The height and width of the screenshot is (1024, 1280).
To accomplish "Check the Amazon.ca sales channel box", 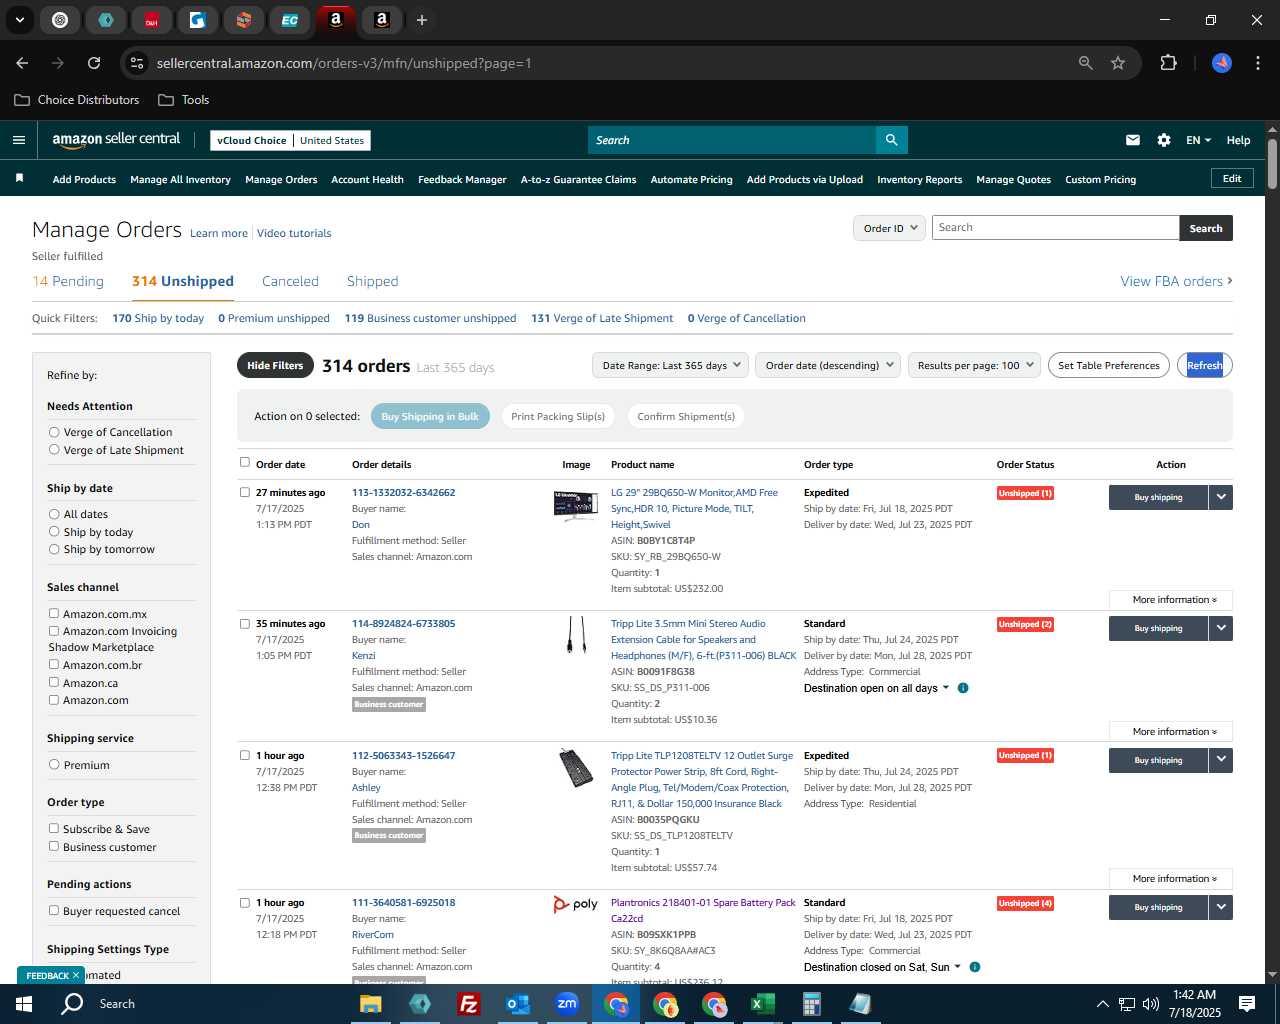I will (54, 683).
